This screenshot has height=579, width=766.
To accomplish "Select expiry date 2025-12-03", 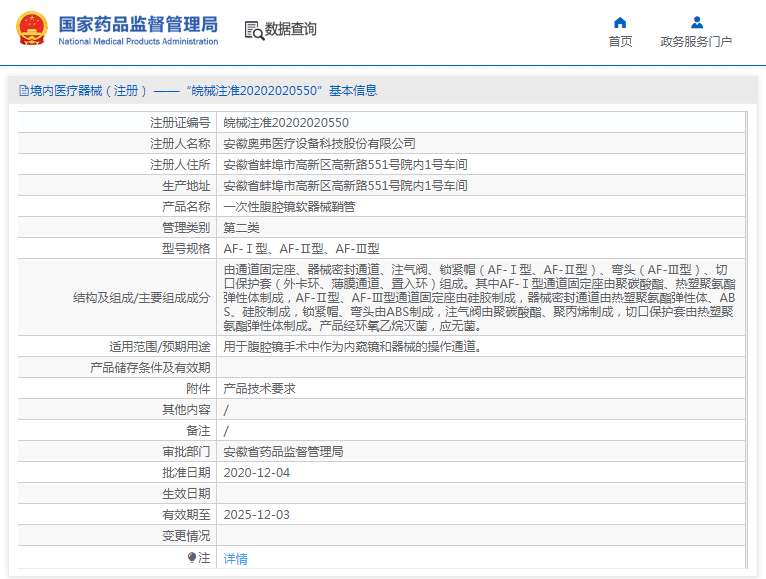I will point(256,515).
